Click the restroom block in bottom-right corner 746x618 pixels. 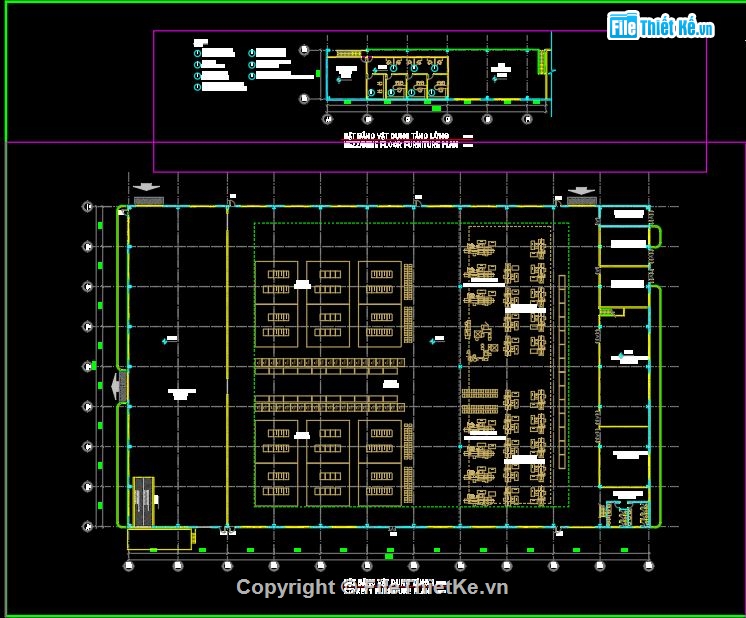(x=626, y=511)
